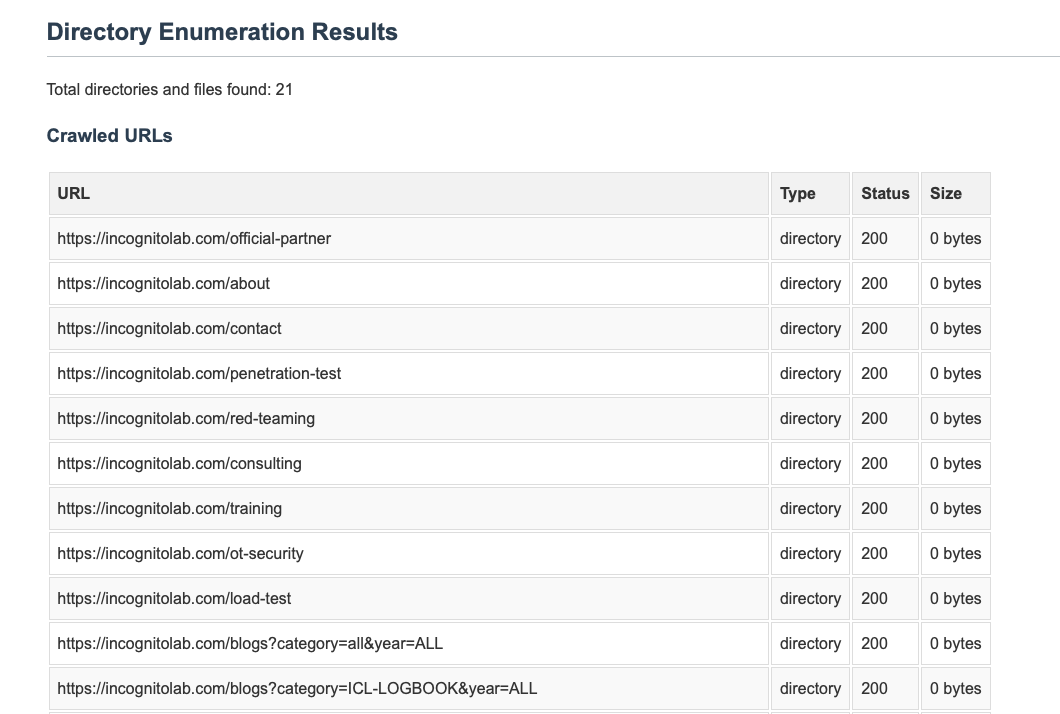Click the '0 bytes' size in contact row

click(955, 329)
